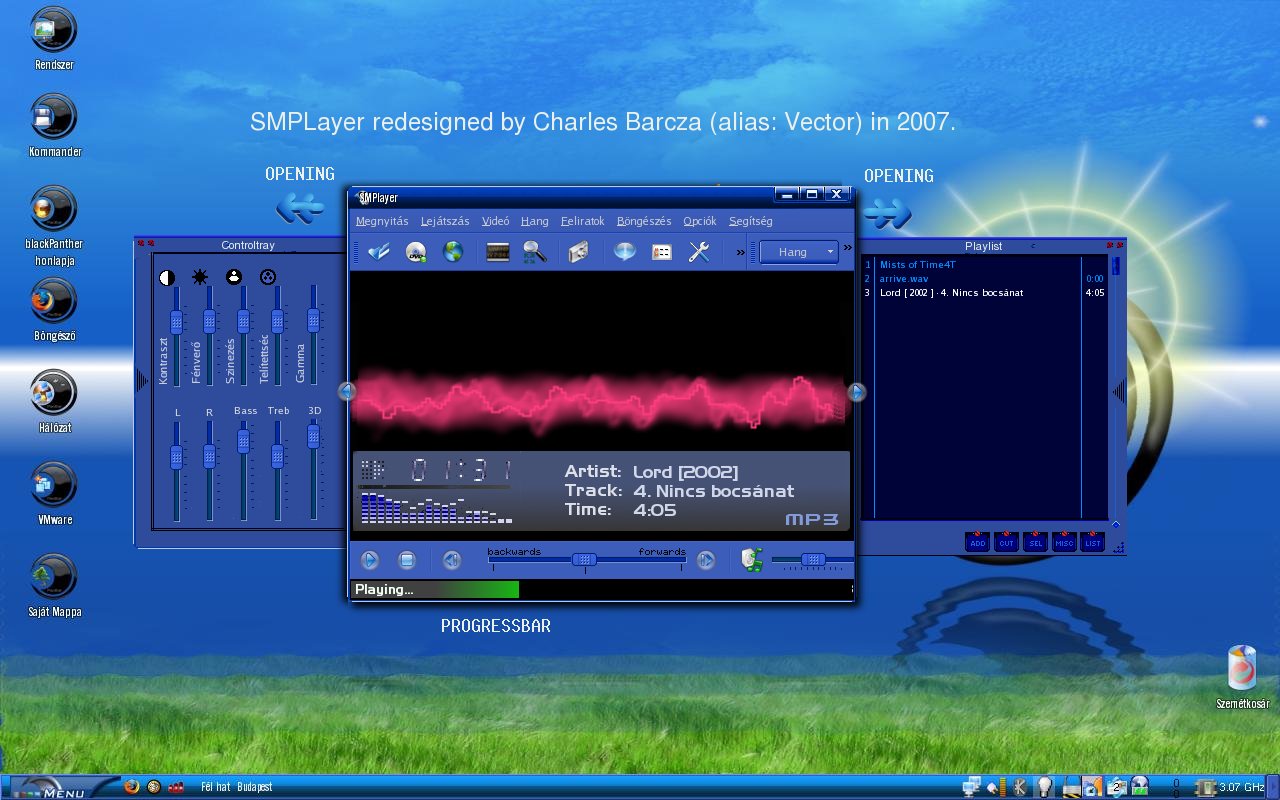This screenshot has height=800, width=1280.
Task: Take a screenshot with the camera icon
Action: point(578,252)
